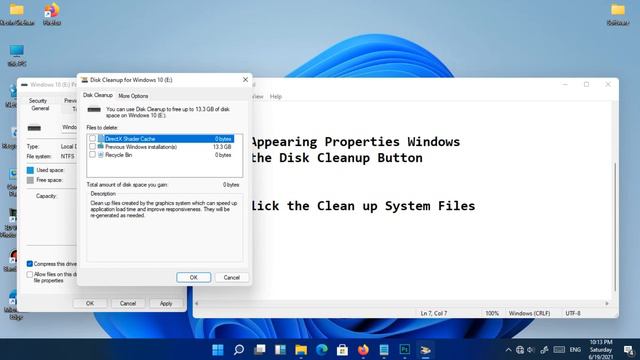Viewport: 640px width, 360px height.
Task: Open the touch keyboard tray icon
Action: point(559,350)
